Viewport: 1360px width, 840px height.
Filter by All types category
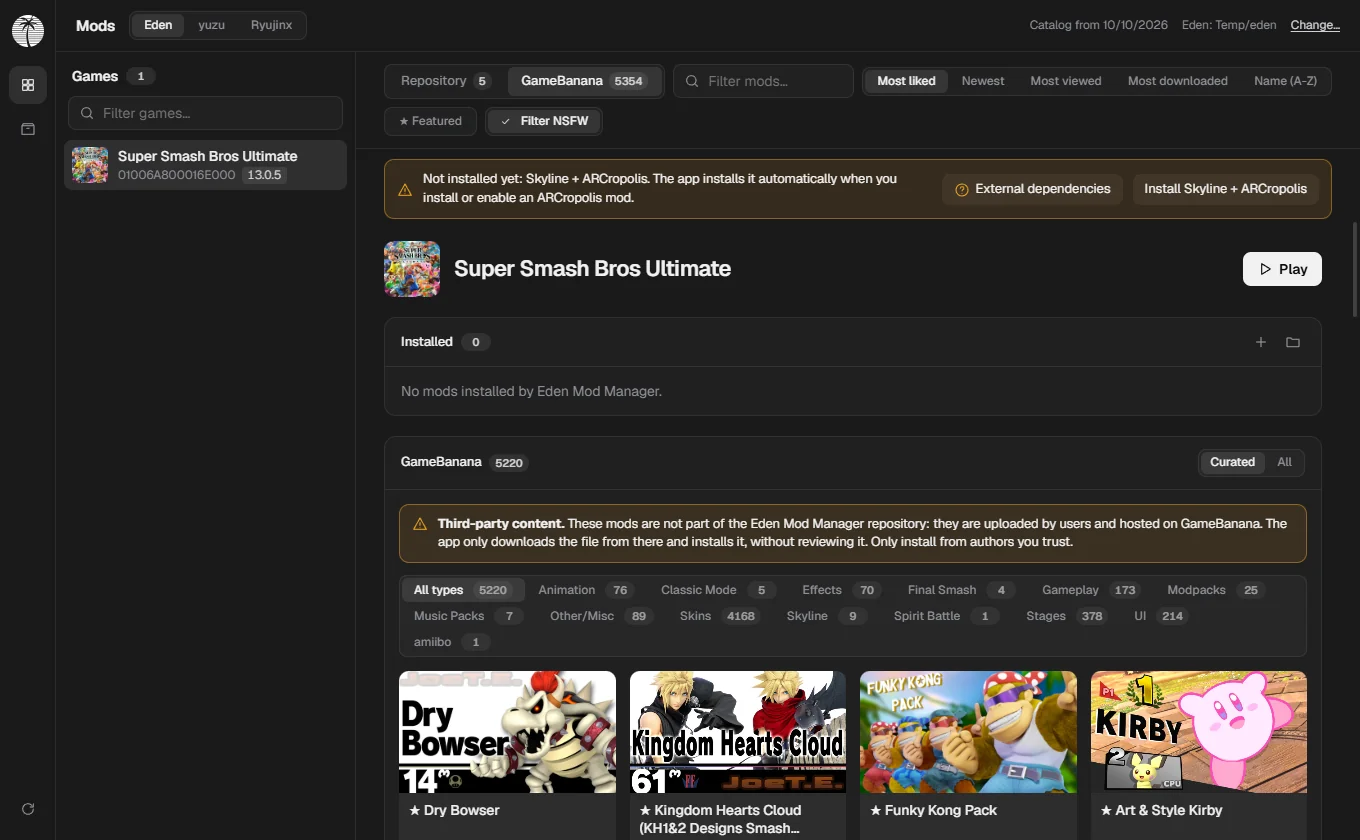[x=462, y=590]
